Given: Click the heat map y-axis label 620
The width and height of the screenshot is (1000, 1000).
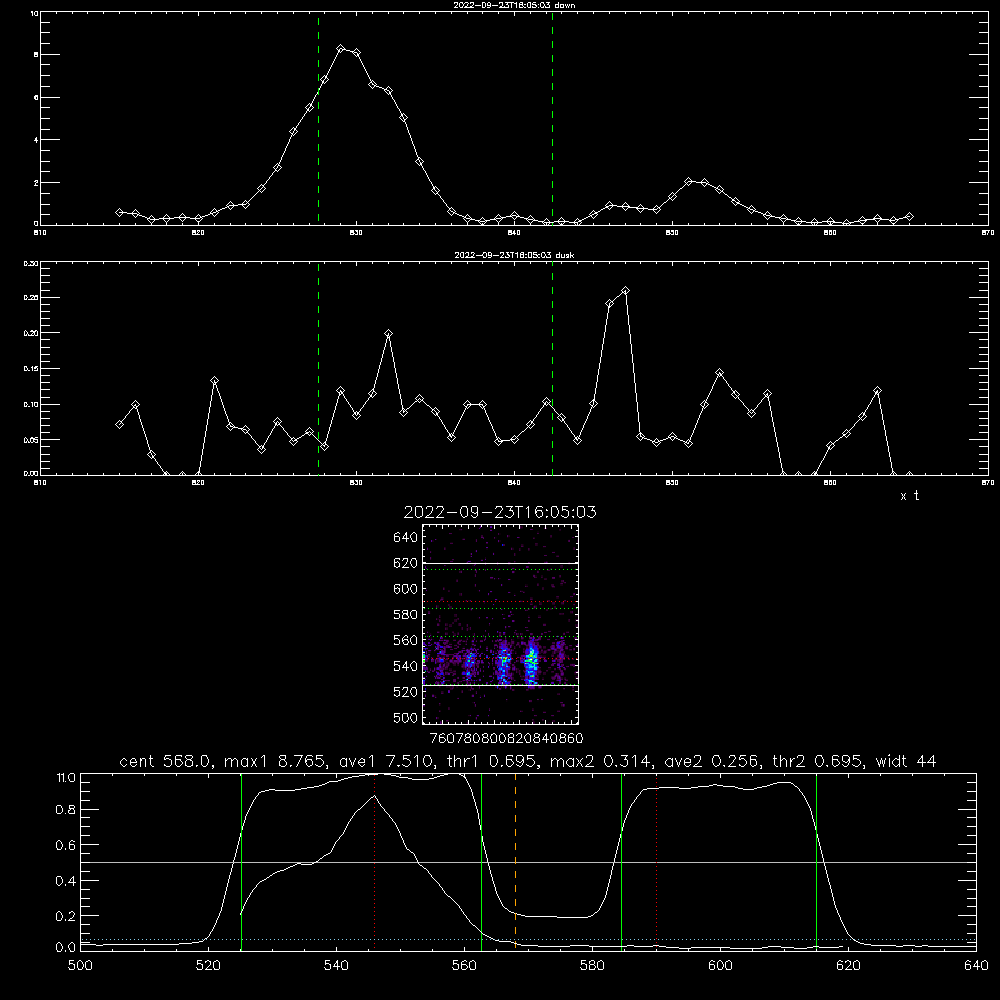Looking at the screenshot, I should [x=406, y=563].
